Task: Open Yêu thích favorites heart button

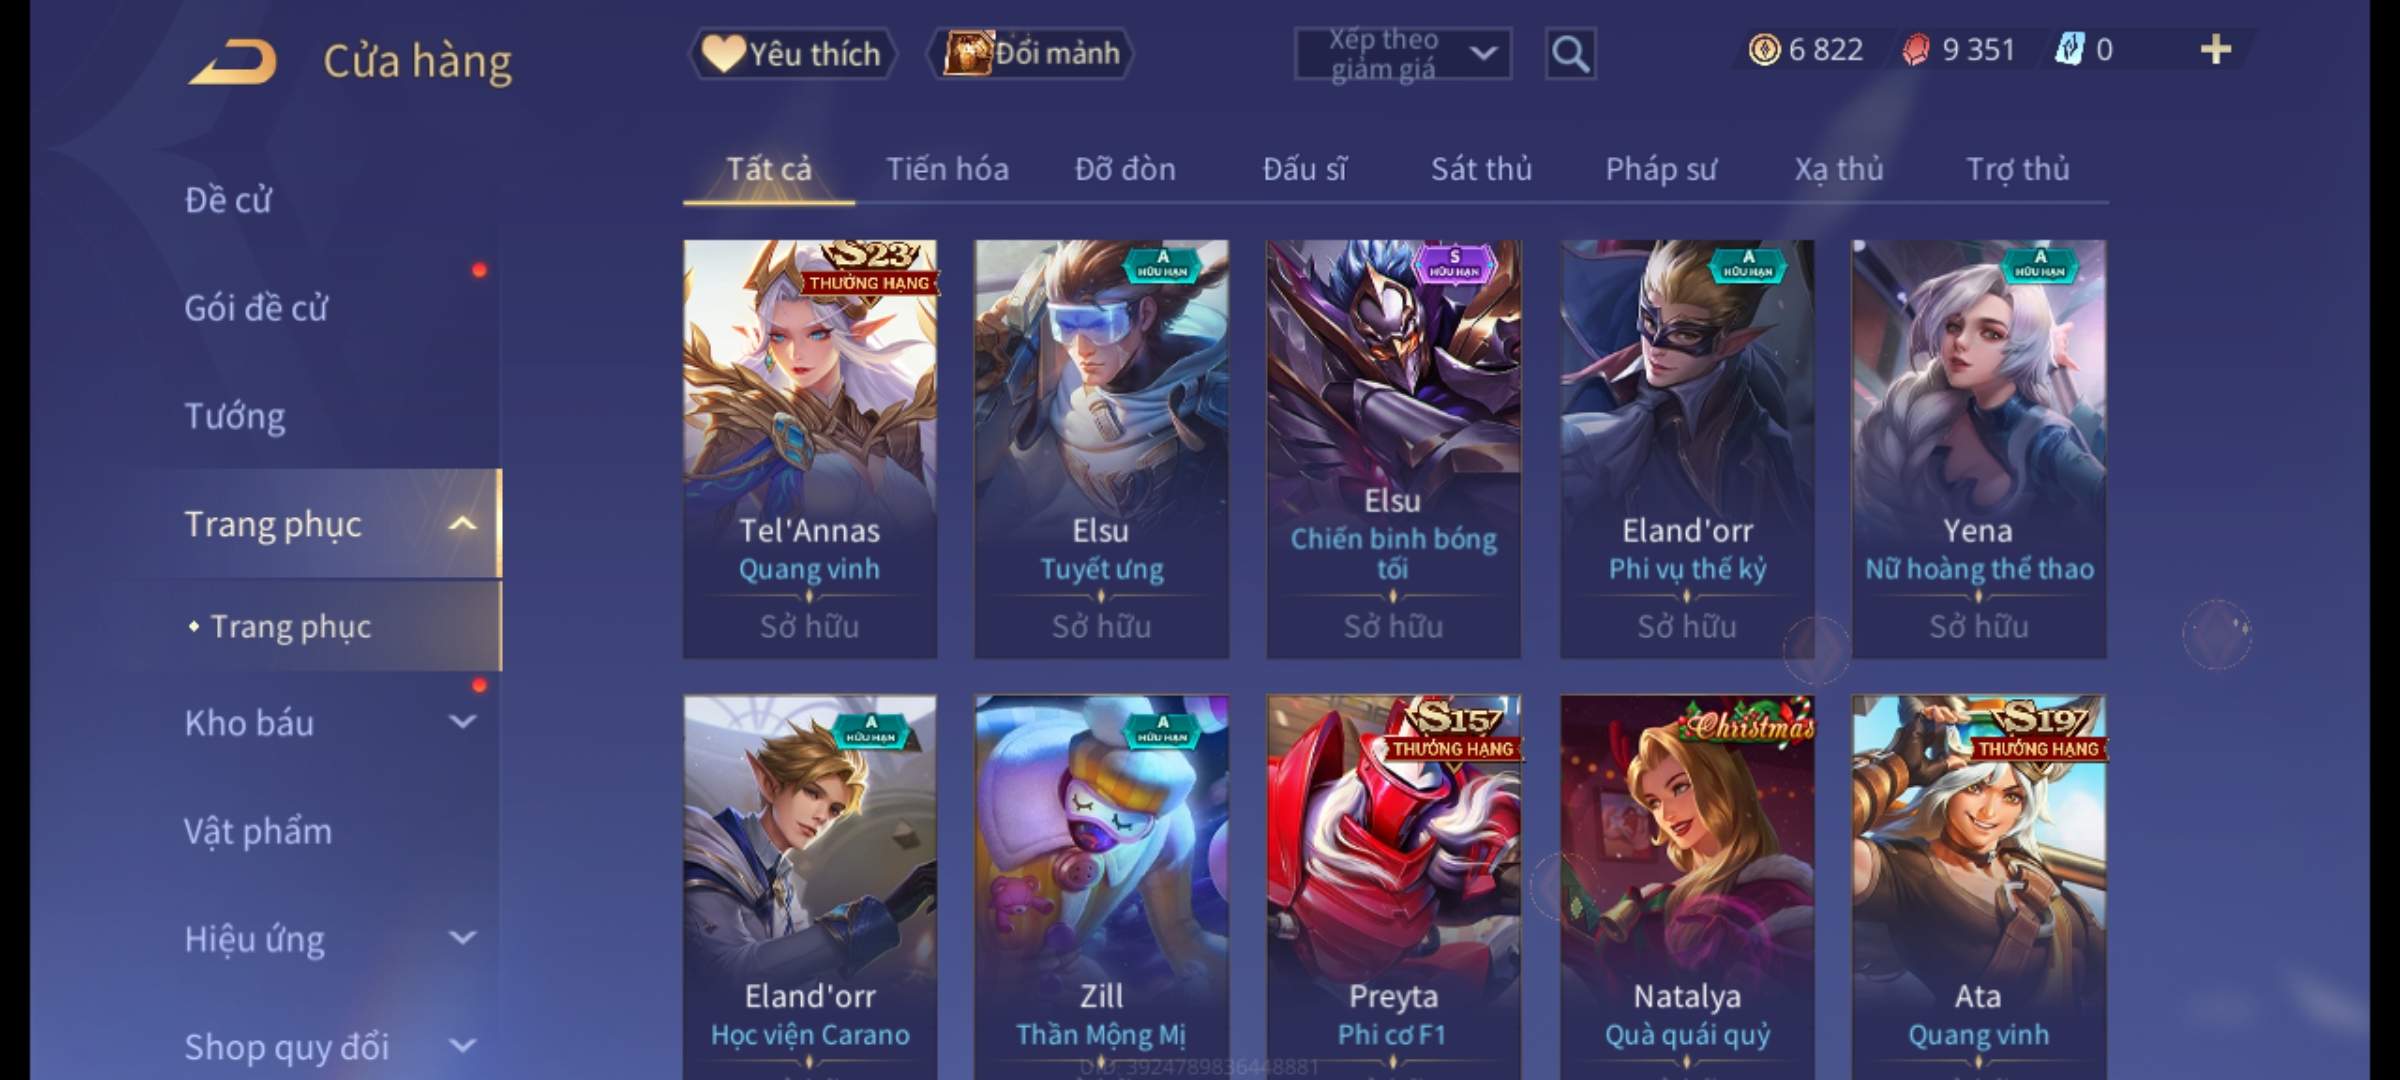Action: point(792,53)
